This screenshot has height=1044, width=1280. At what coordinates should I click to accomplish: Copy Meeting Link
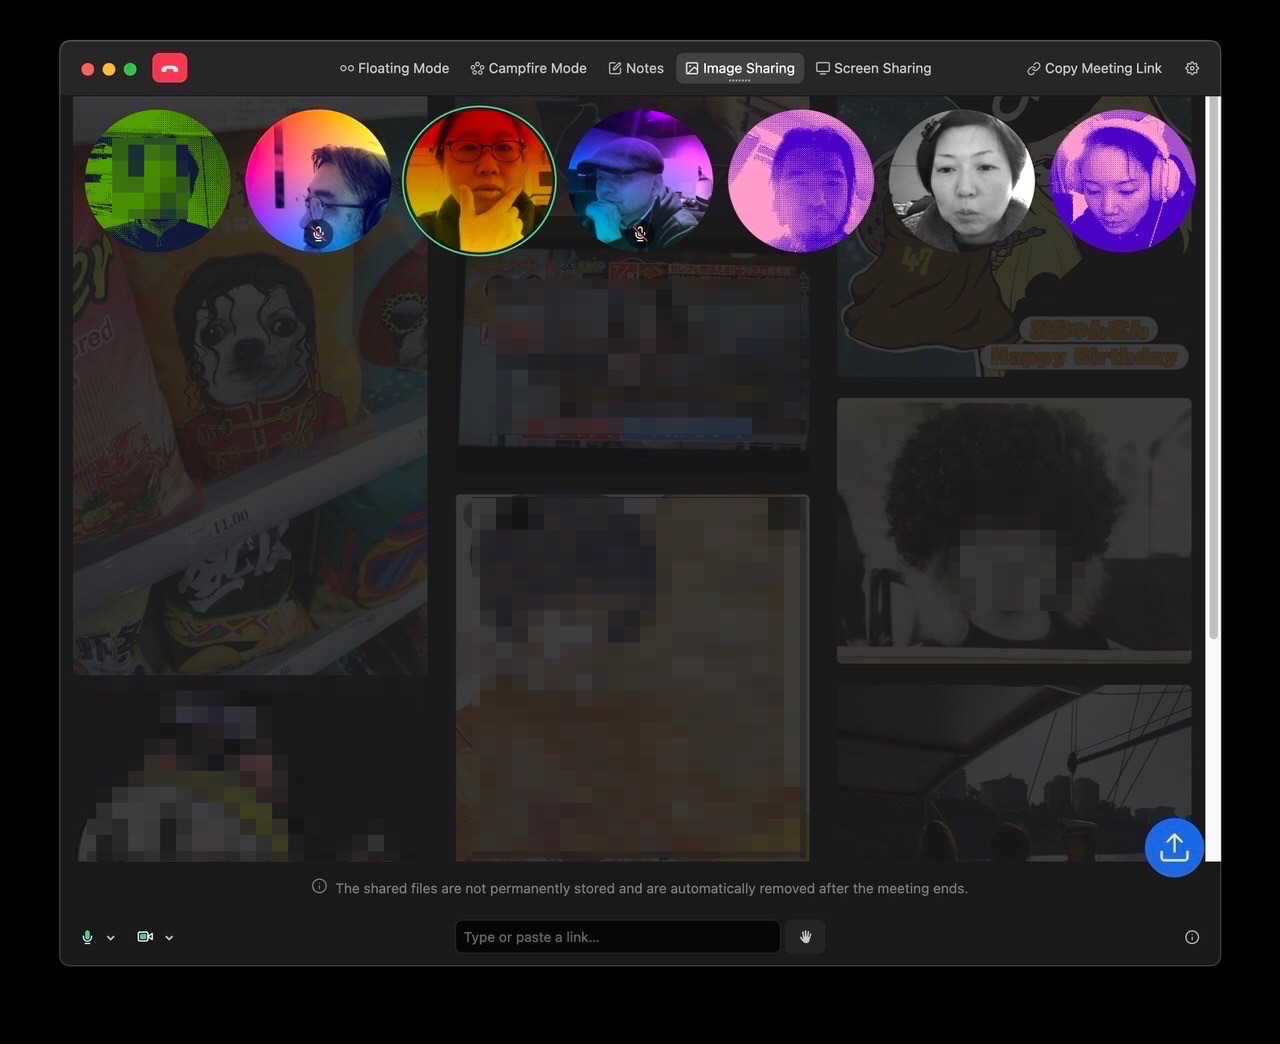(1094, 68)
